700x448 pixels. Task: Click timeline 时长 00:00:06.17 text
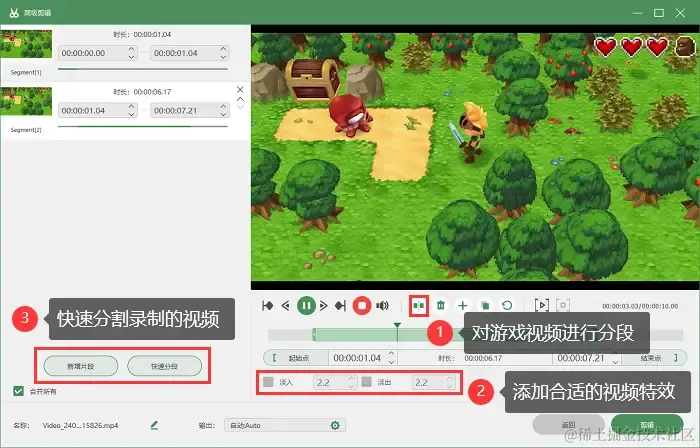tap(471, 358)
